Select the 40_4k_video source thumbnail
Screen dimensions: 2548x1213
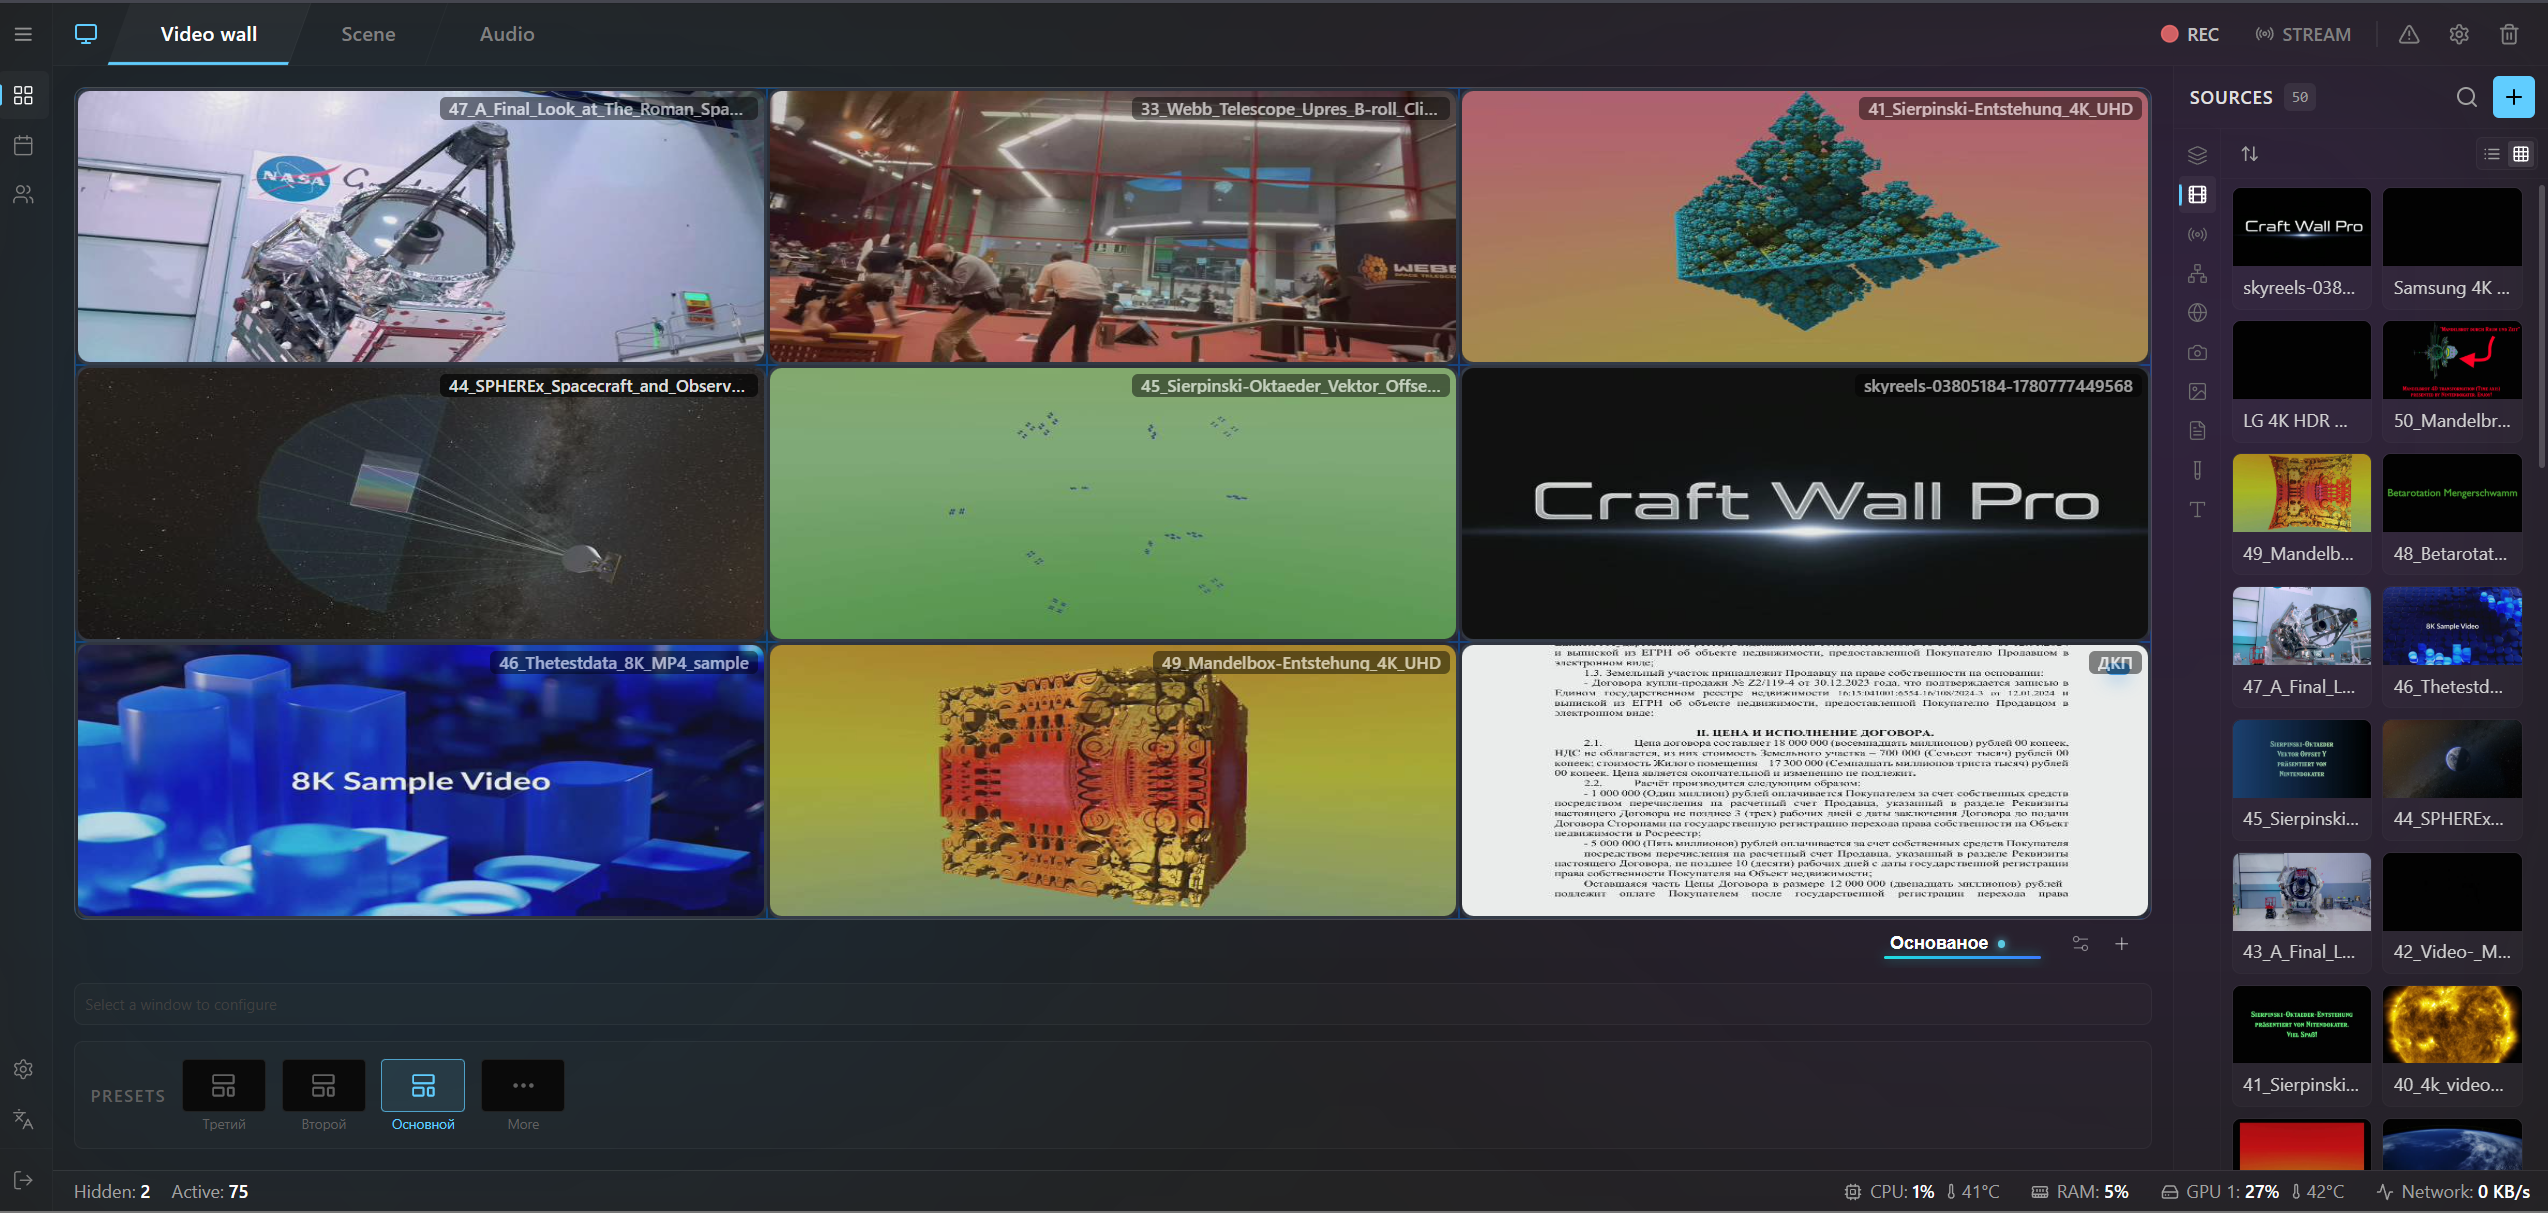tap(2452, 1025)
